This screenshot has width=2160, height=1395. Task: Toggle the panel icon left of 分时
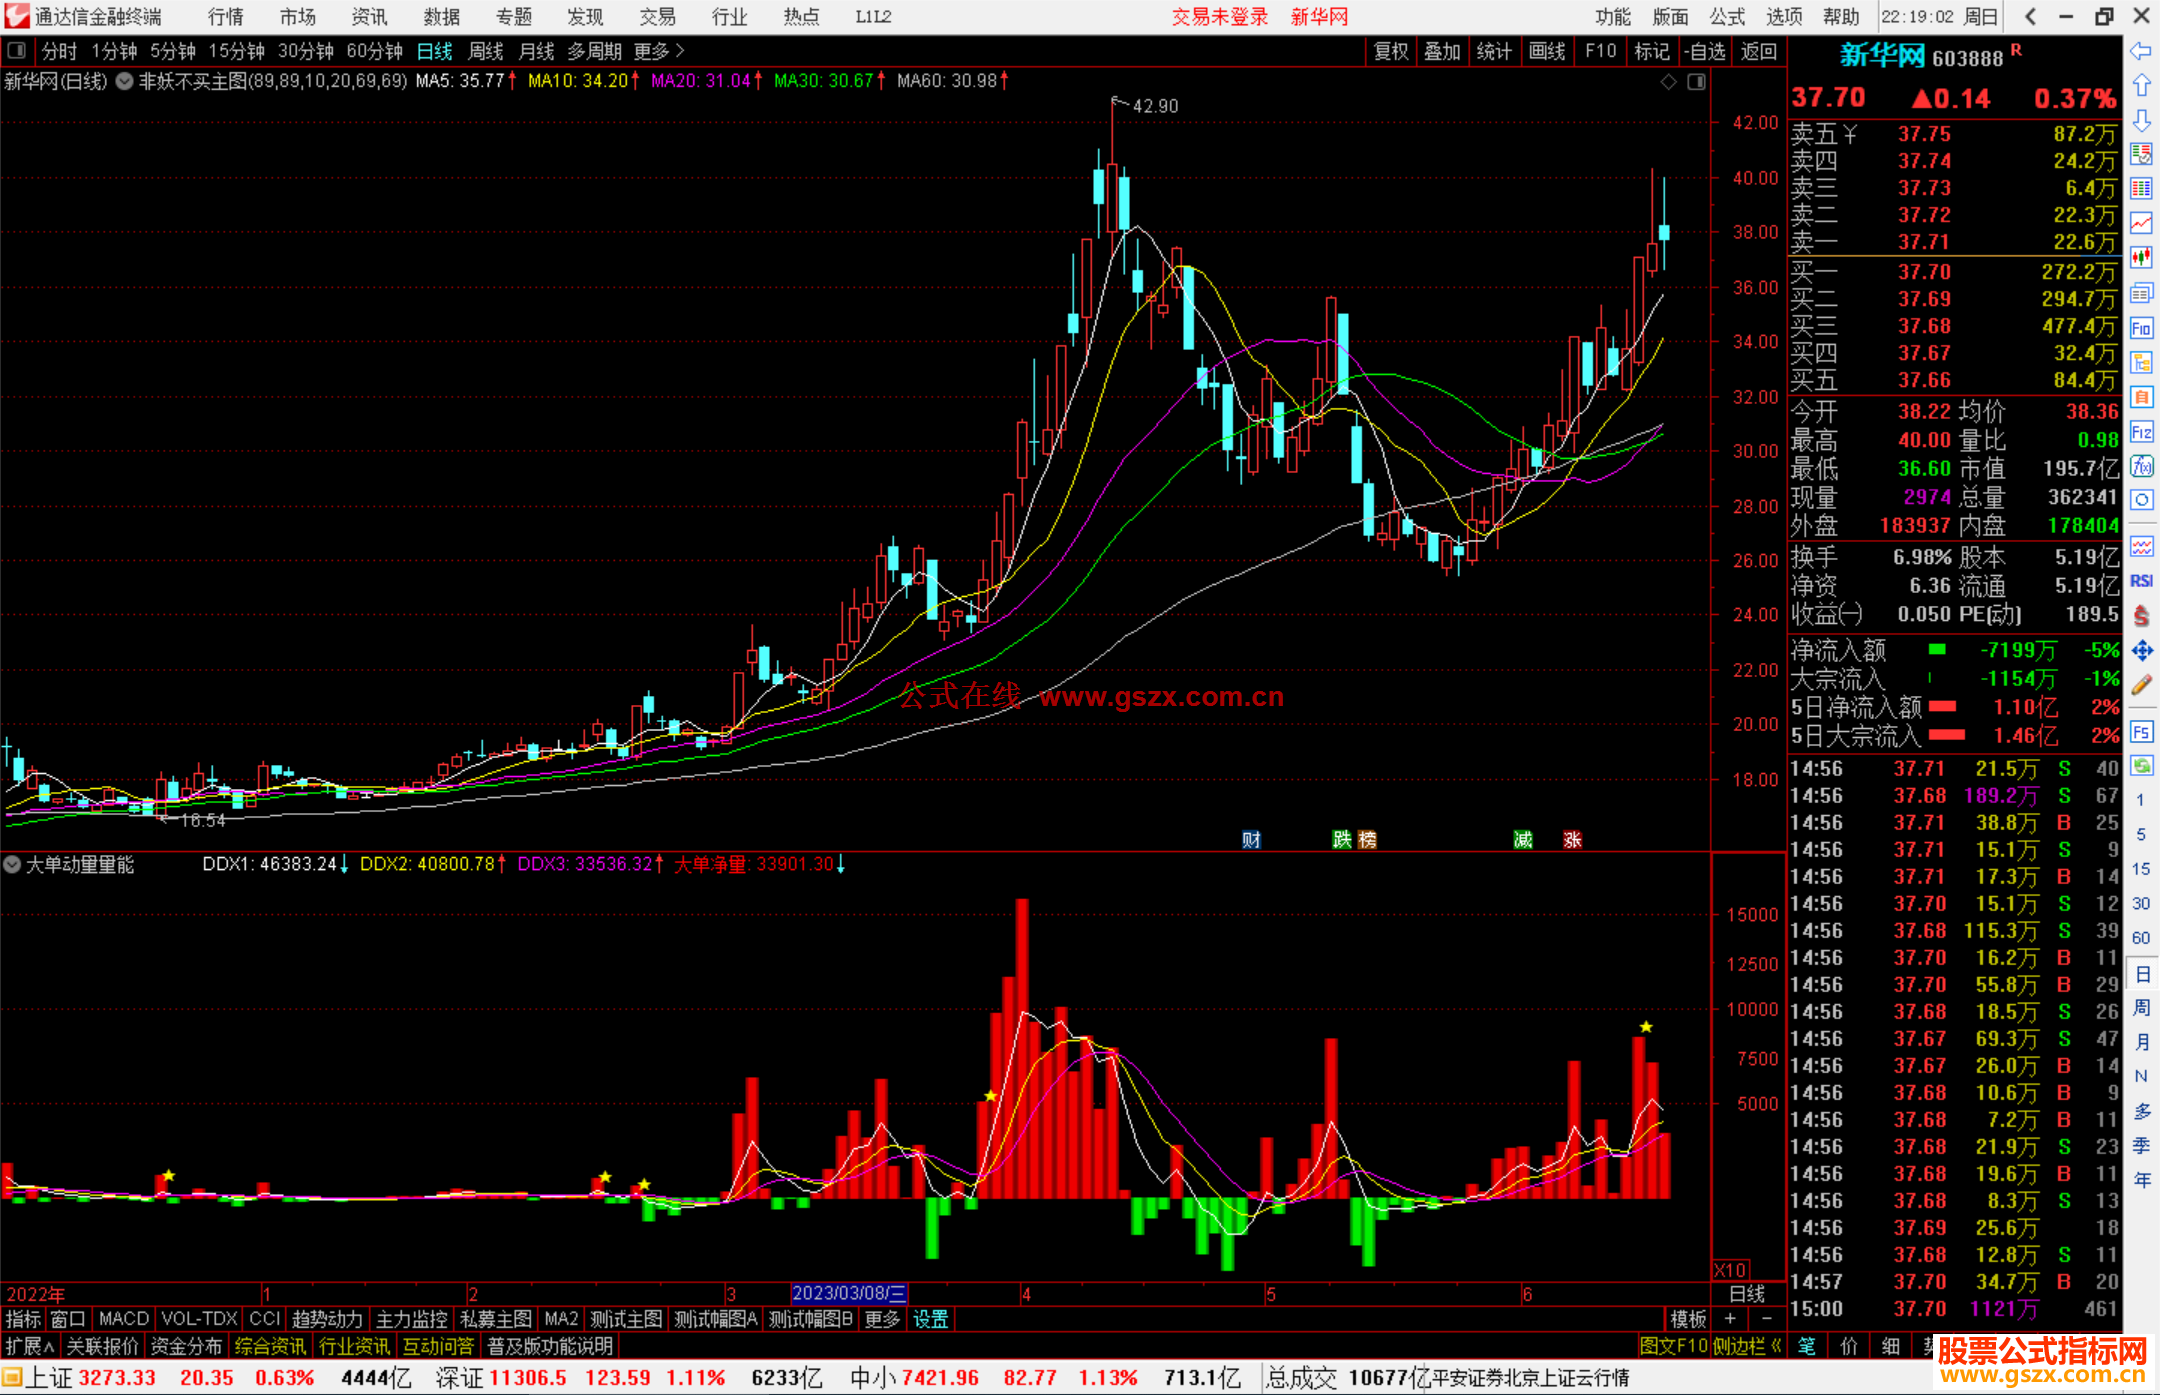[17, 51]
